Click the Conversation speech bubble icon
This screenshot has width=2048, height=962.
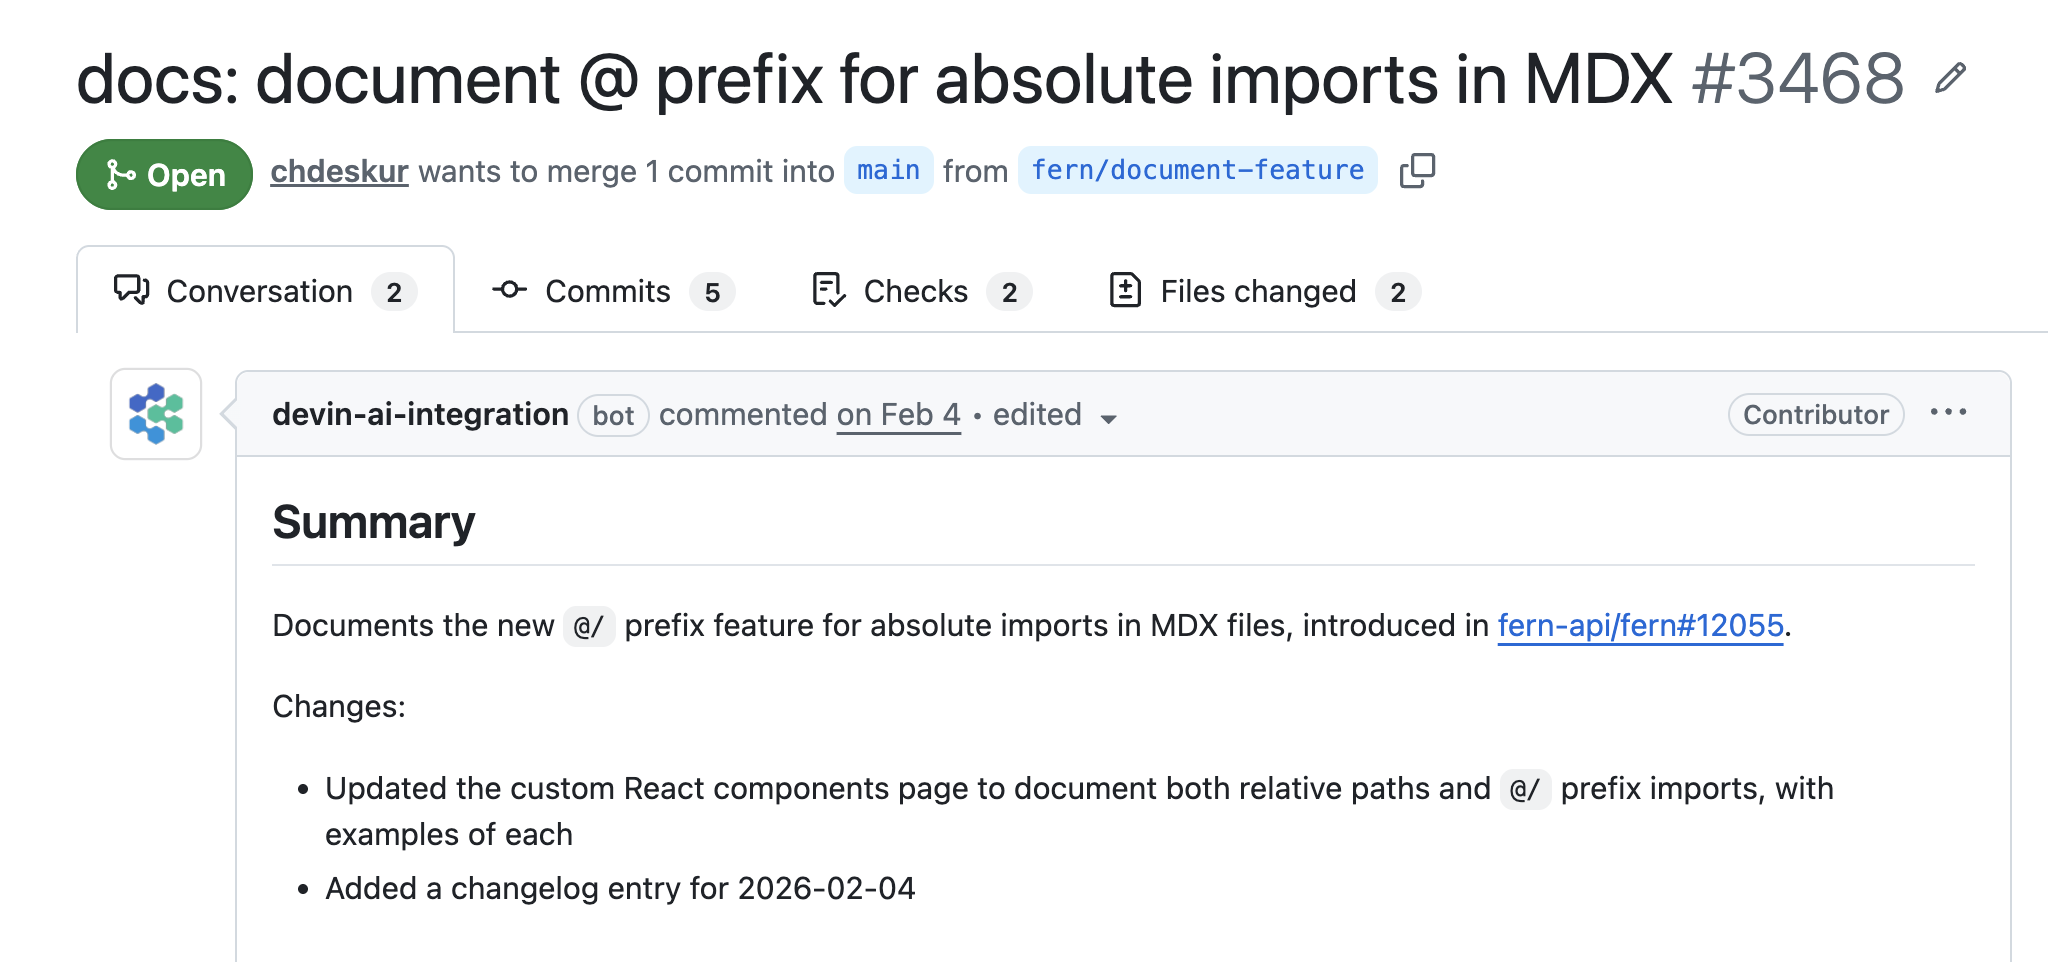[131, 290]
